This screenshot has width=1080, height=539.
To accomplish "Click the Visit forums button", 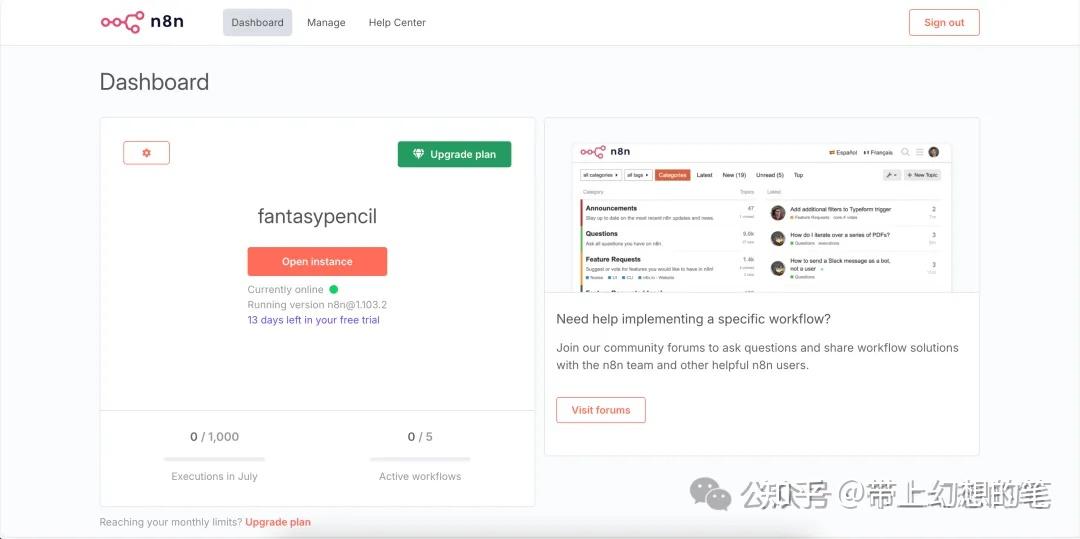I will click(601, 410).
